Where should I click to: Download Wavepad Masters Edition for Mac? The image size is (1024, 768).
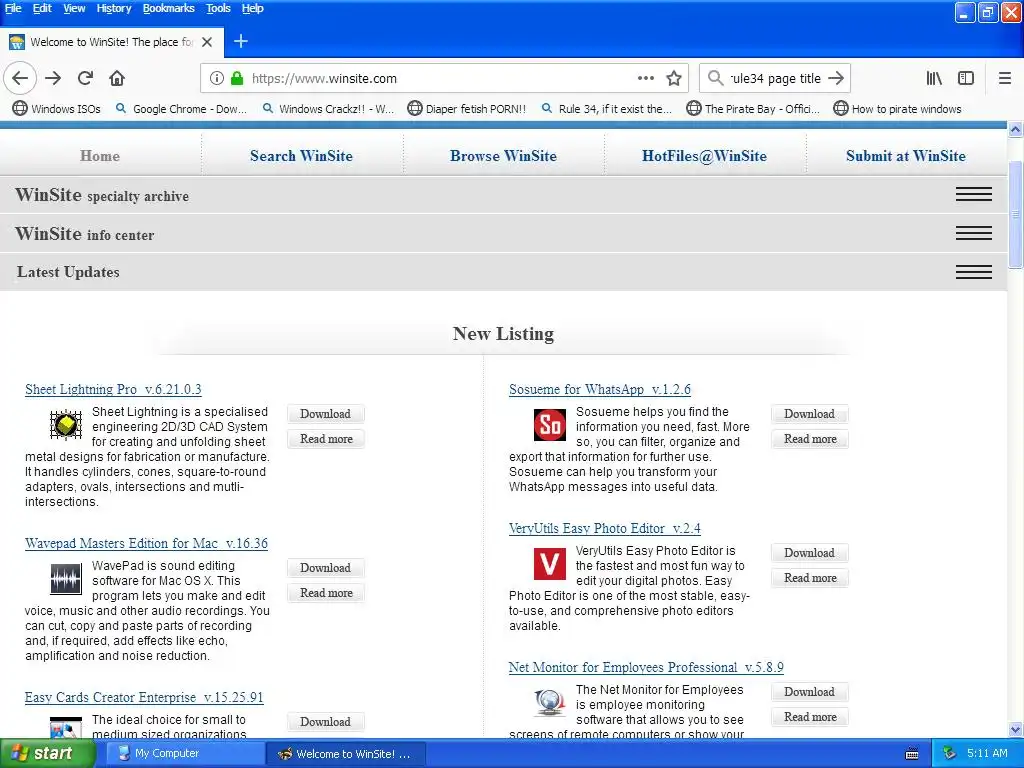pos(325,568)
